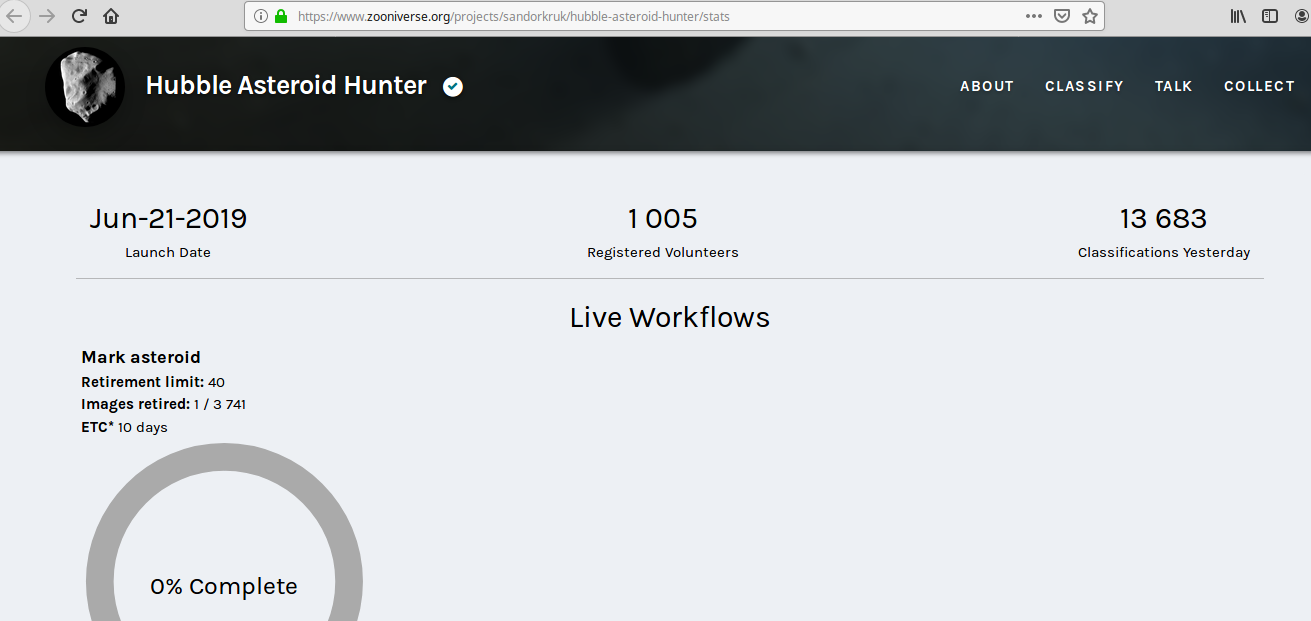Bookmark this page with the star icon
This screenshot has height=621, width=1311.
[x=1090, y=16]
